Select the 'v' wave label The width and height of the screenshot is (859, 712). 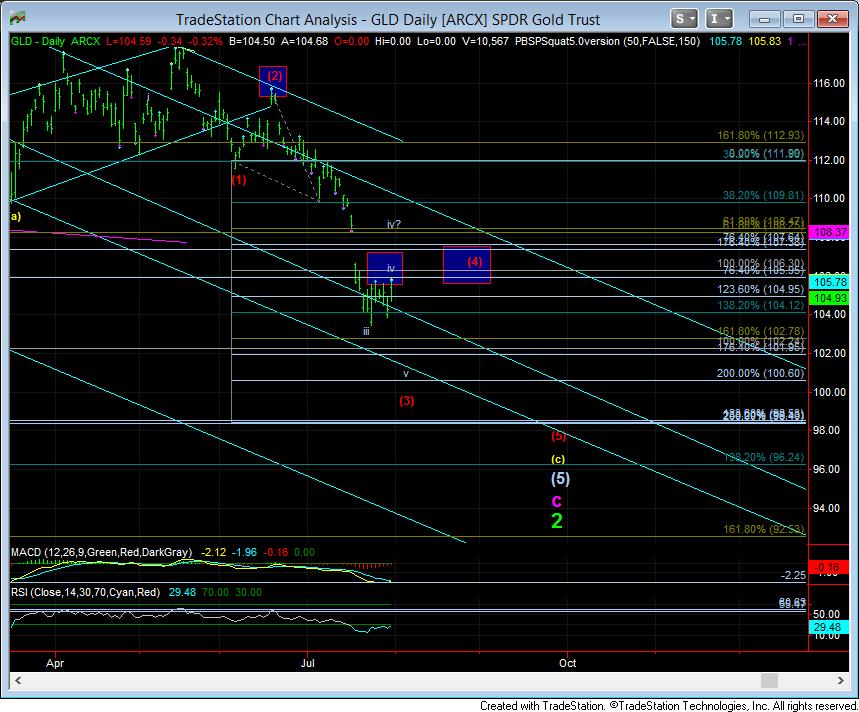point(406,374)
